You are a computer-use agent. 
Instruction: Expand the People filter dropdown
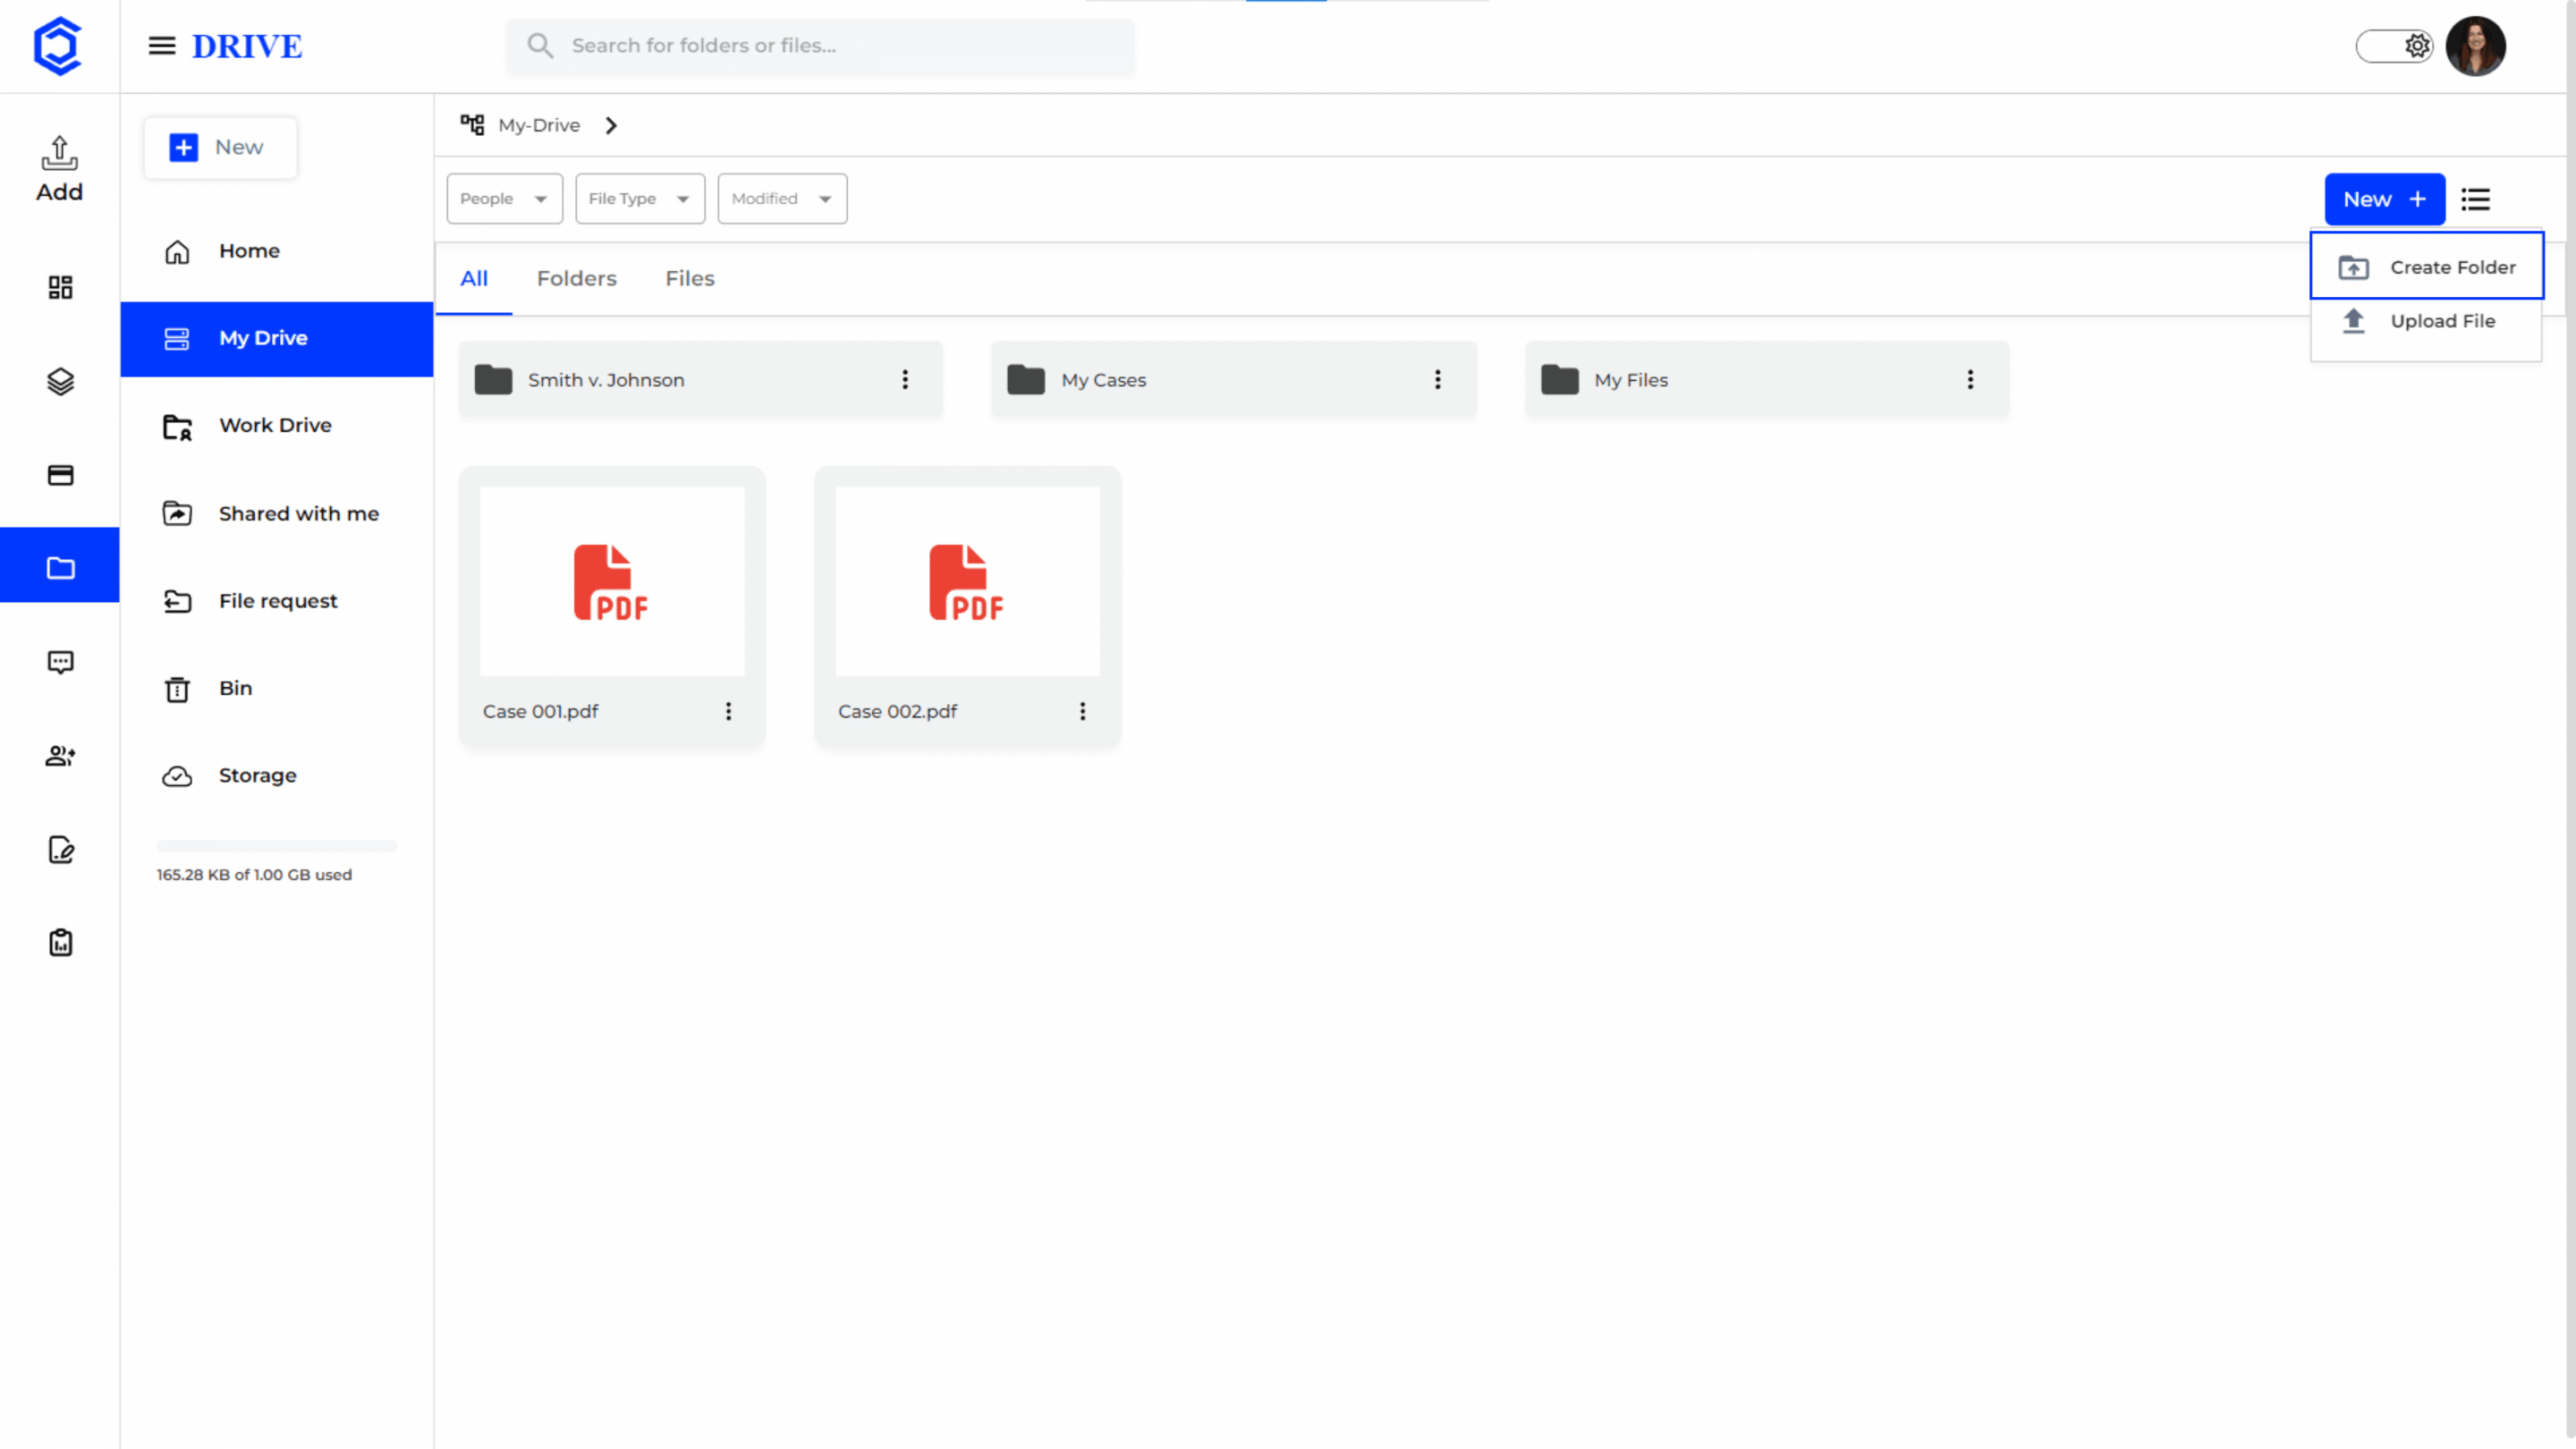pos(504,198)
